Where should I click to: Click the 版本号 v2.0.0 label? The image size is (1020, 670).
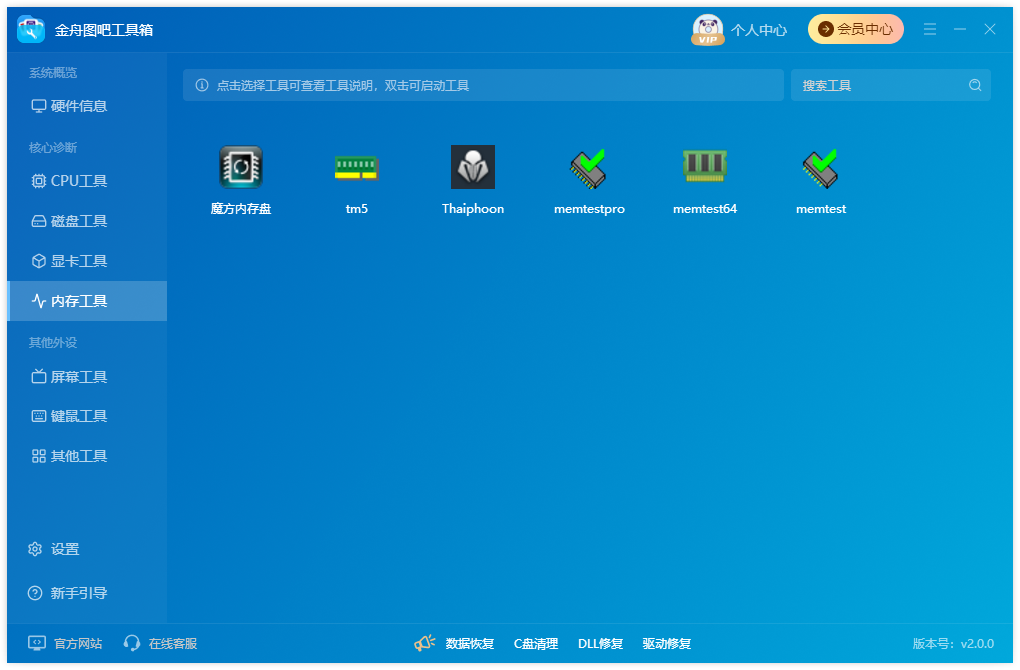tap(953, 643)
